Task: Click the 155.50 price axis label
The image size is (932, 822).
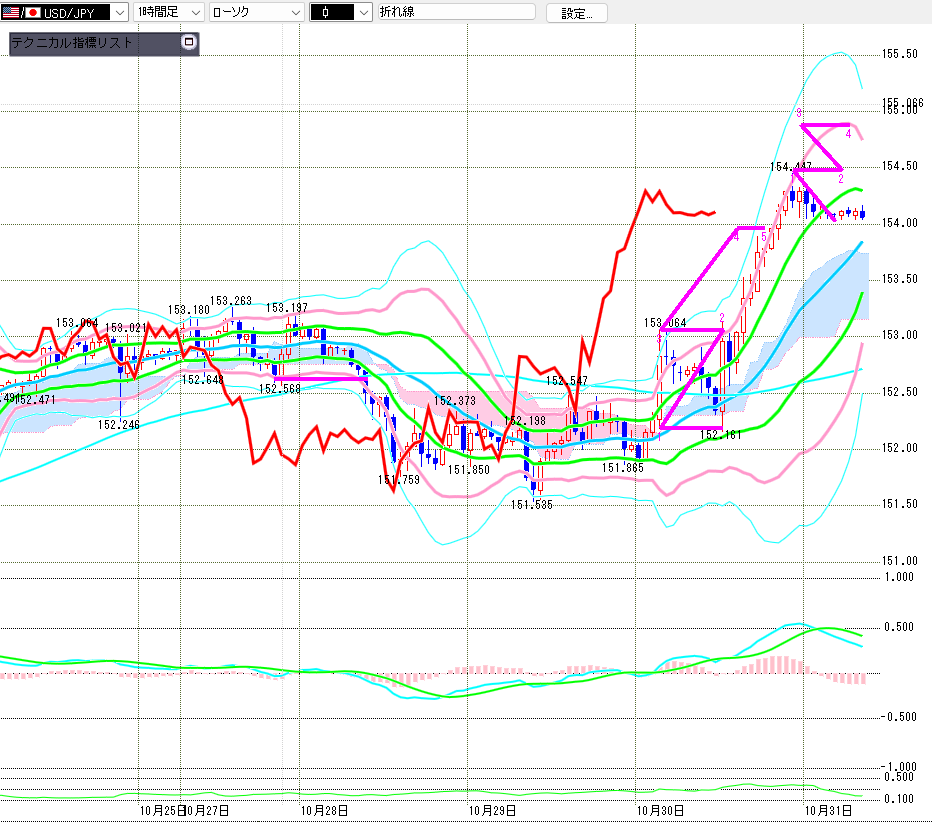Action: [900, 54]
